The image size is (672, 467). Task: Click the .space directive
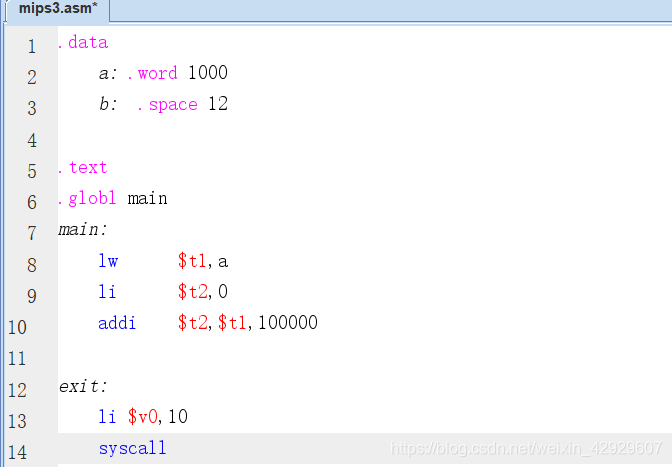(x=168, y=105)
